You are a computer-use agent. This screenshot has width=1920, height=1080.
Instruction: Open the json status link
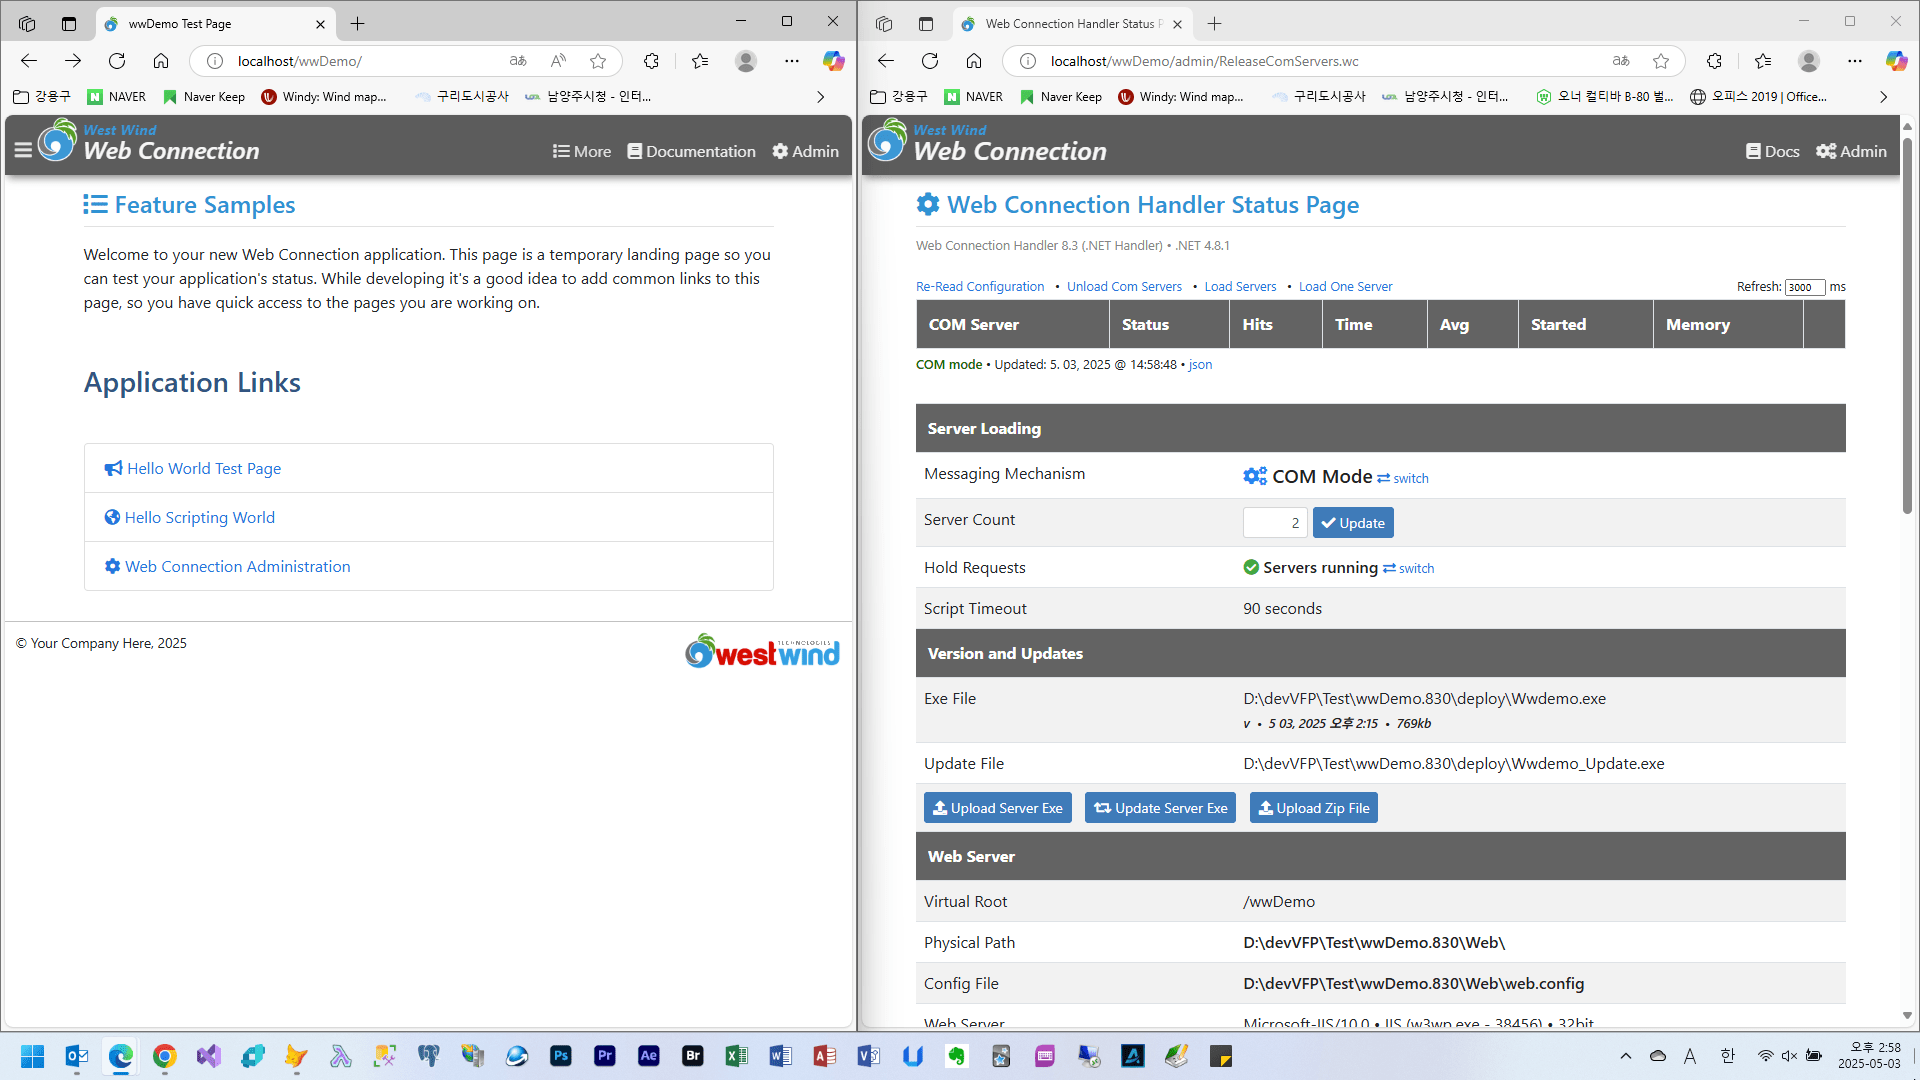pos(1200,364)
